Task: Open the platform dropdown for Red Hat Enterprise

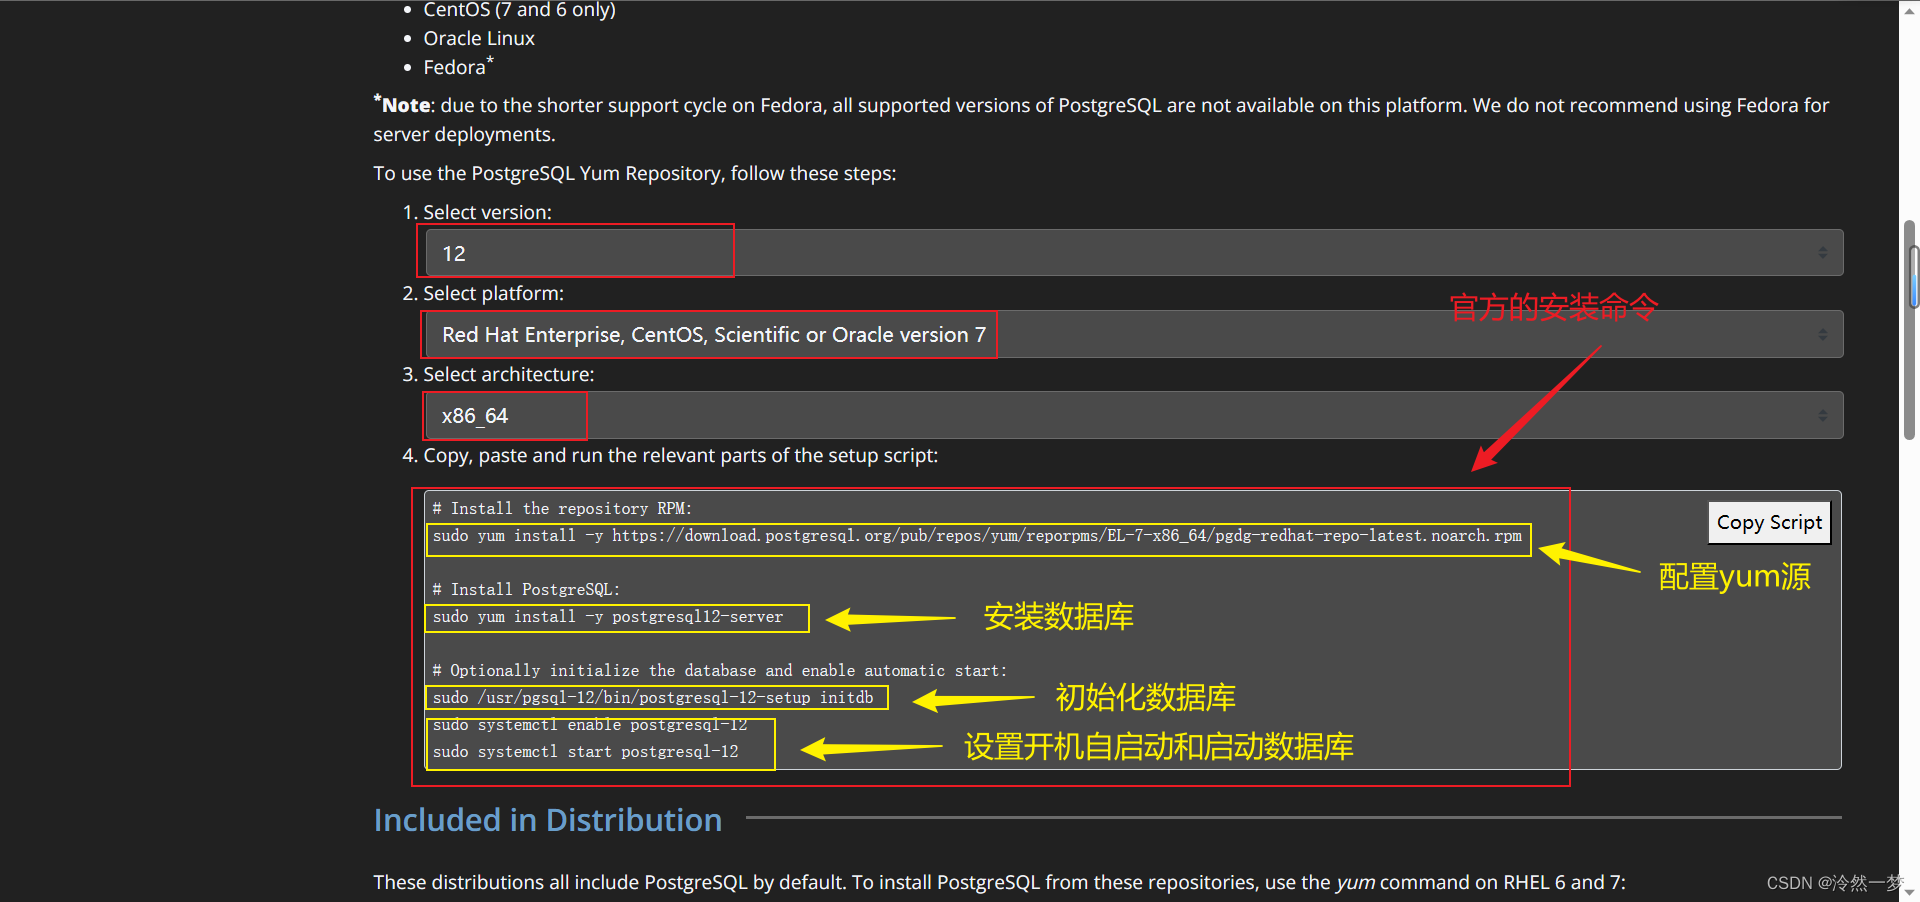Action: pyautogui.click(x=1134, y=334)
